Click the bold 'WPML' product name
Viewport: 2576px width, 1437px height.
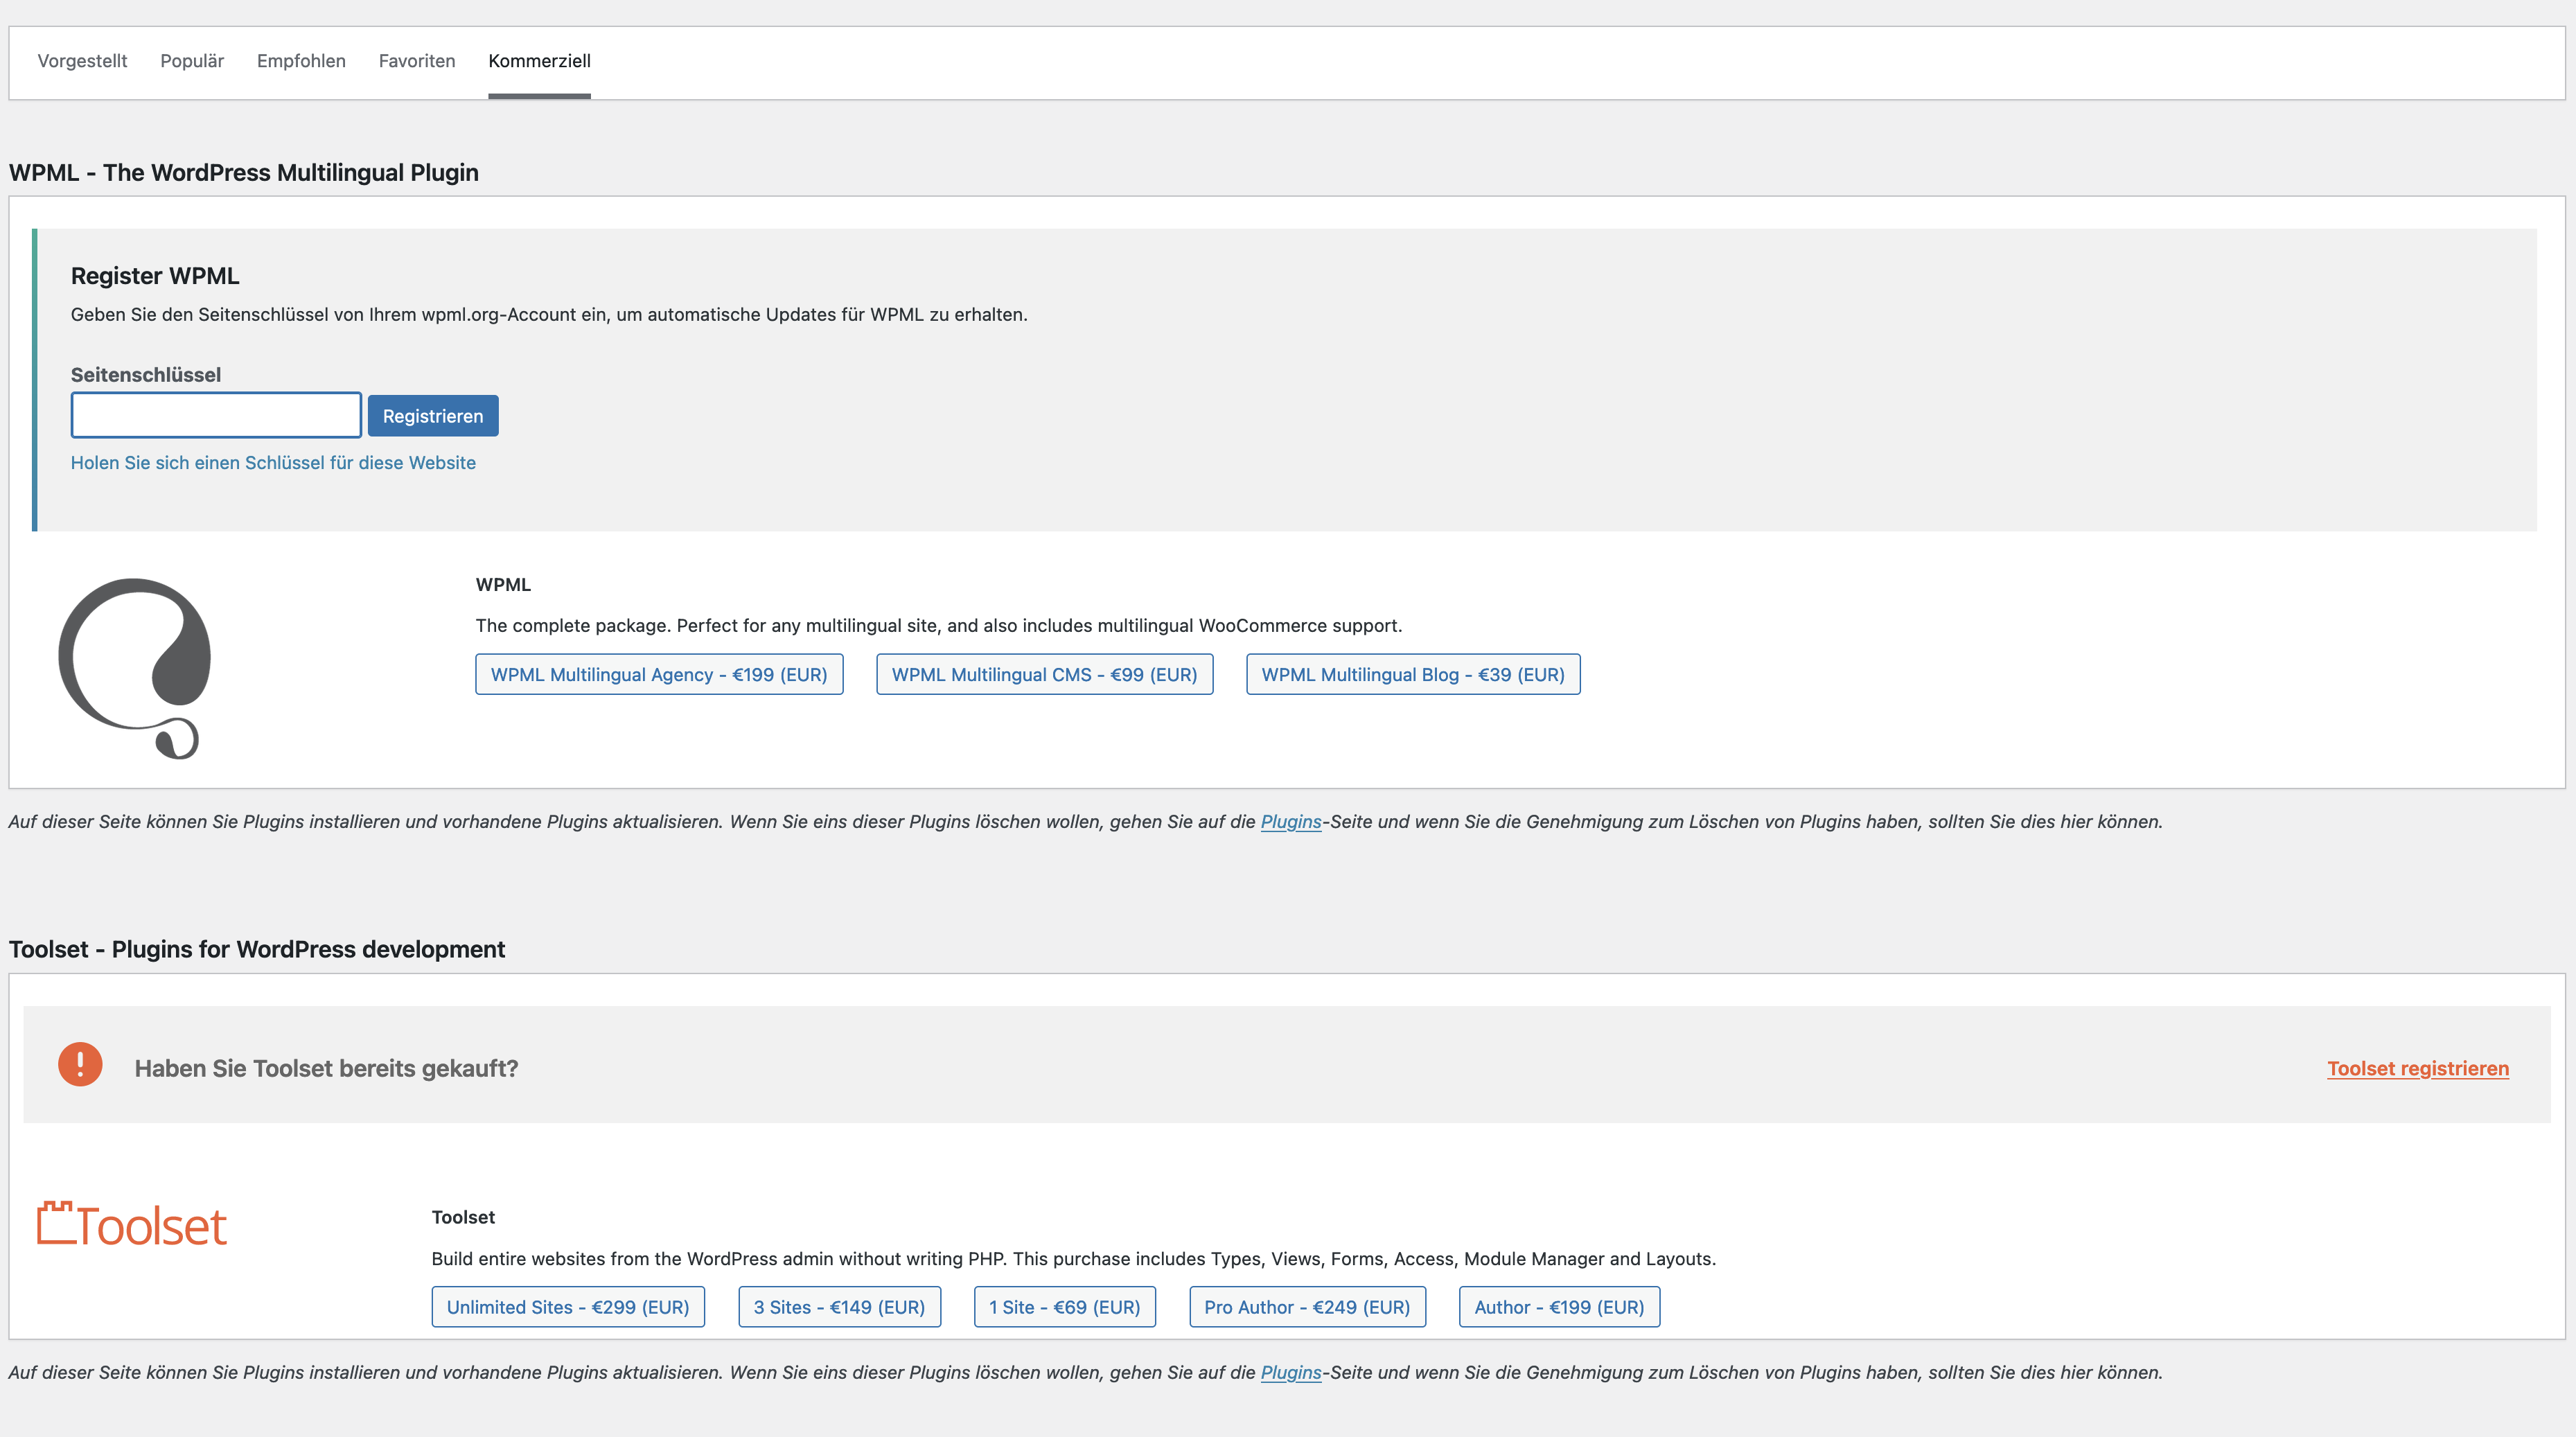pos(503,584)
